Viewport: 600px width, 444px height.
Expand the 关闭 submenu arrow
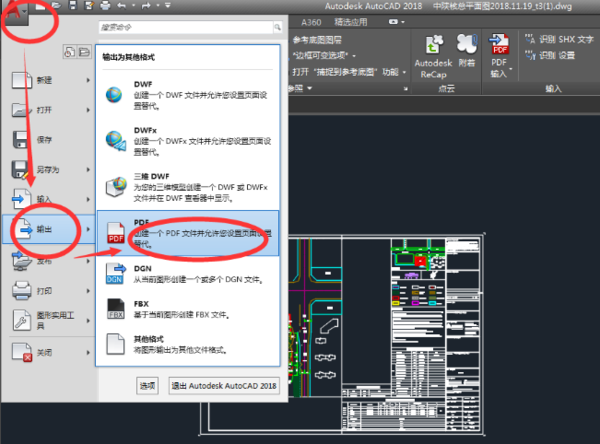pos(88,352)
